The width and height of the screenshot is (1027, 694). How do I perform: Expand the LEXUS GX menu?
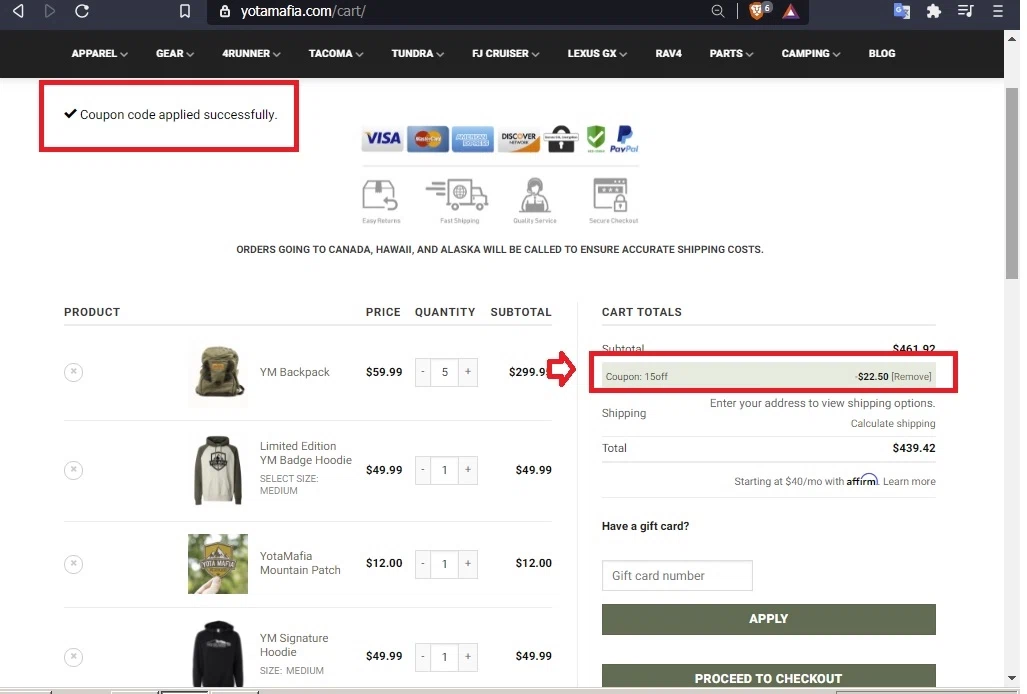tap(597, 54)
